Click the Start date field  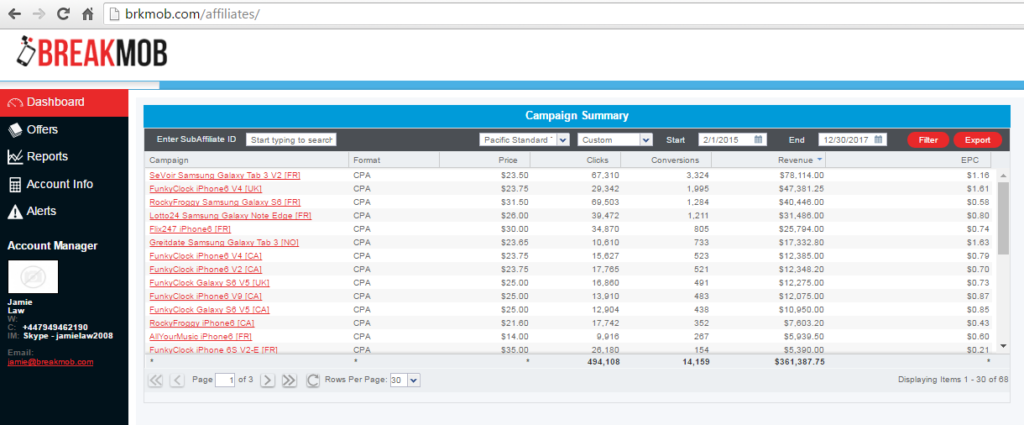(732, 140)
